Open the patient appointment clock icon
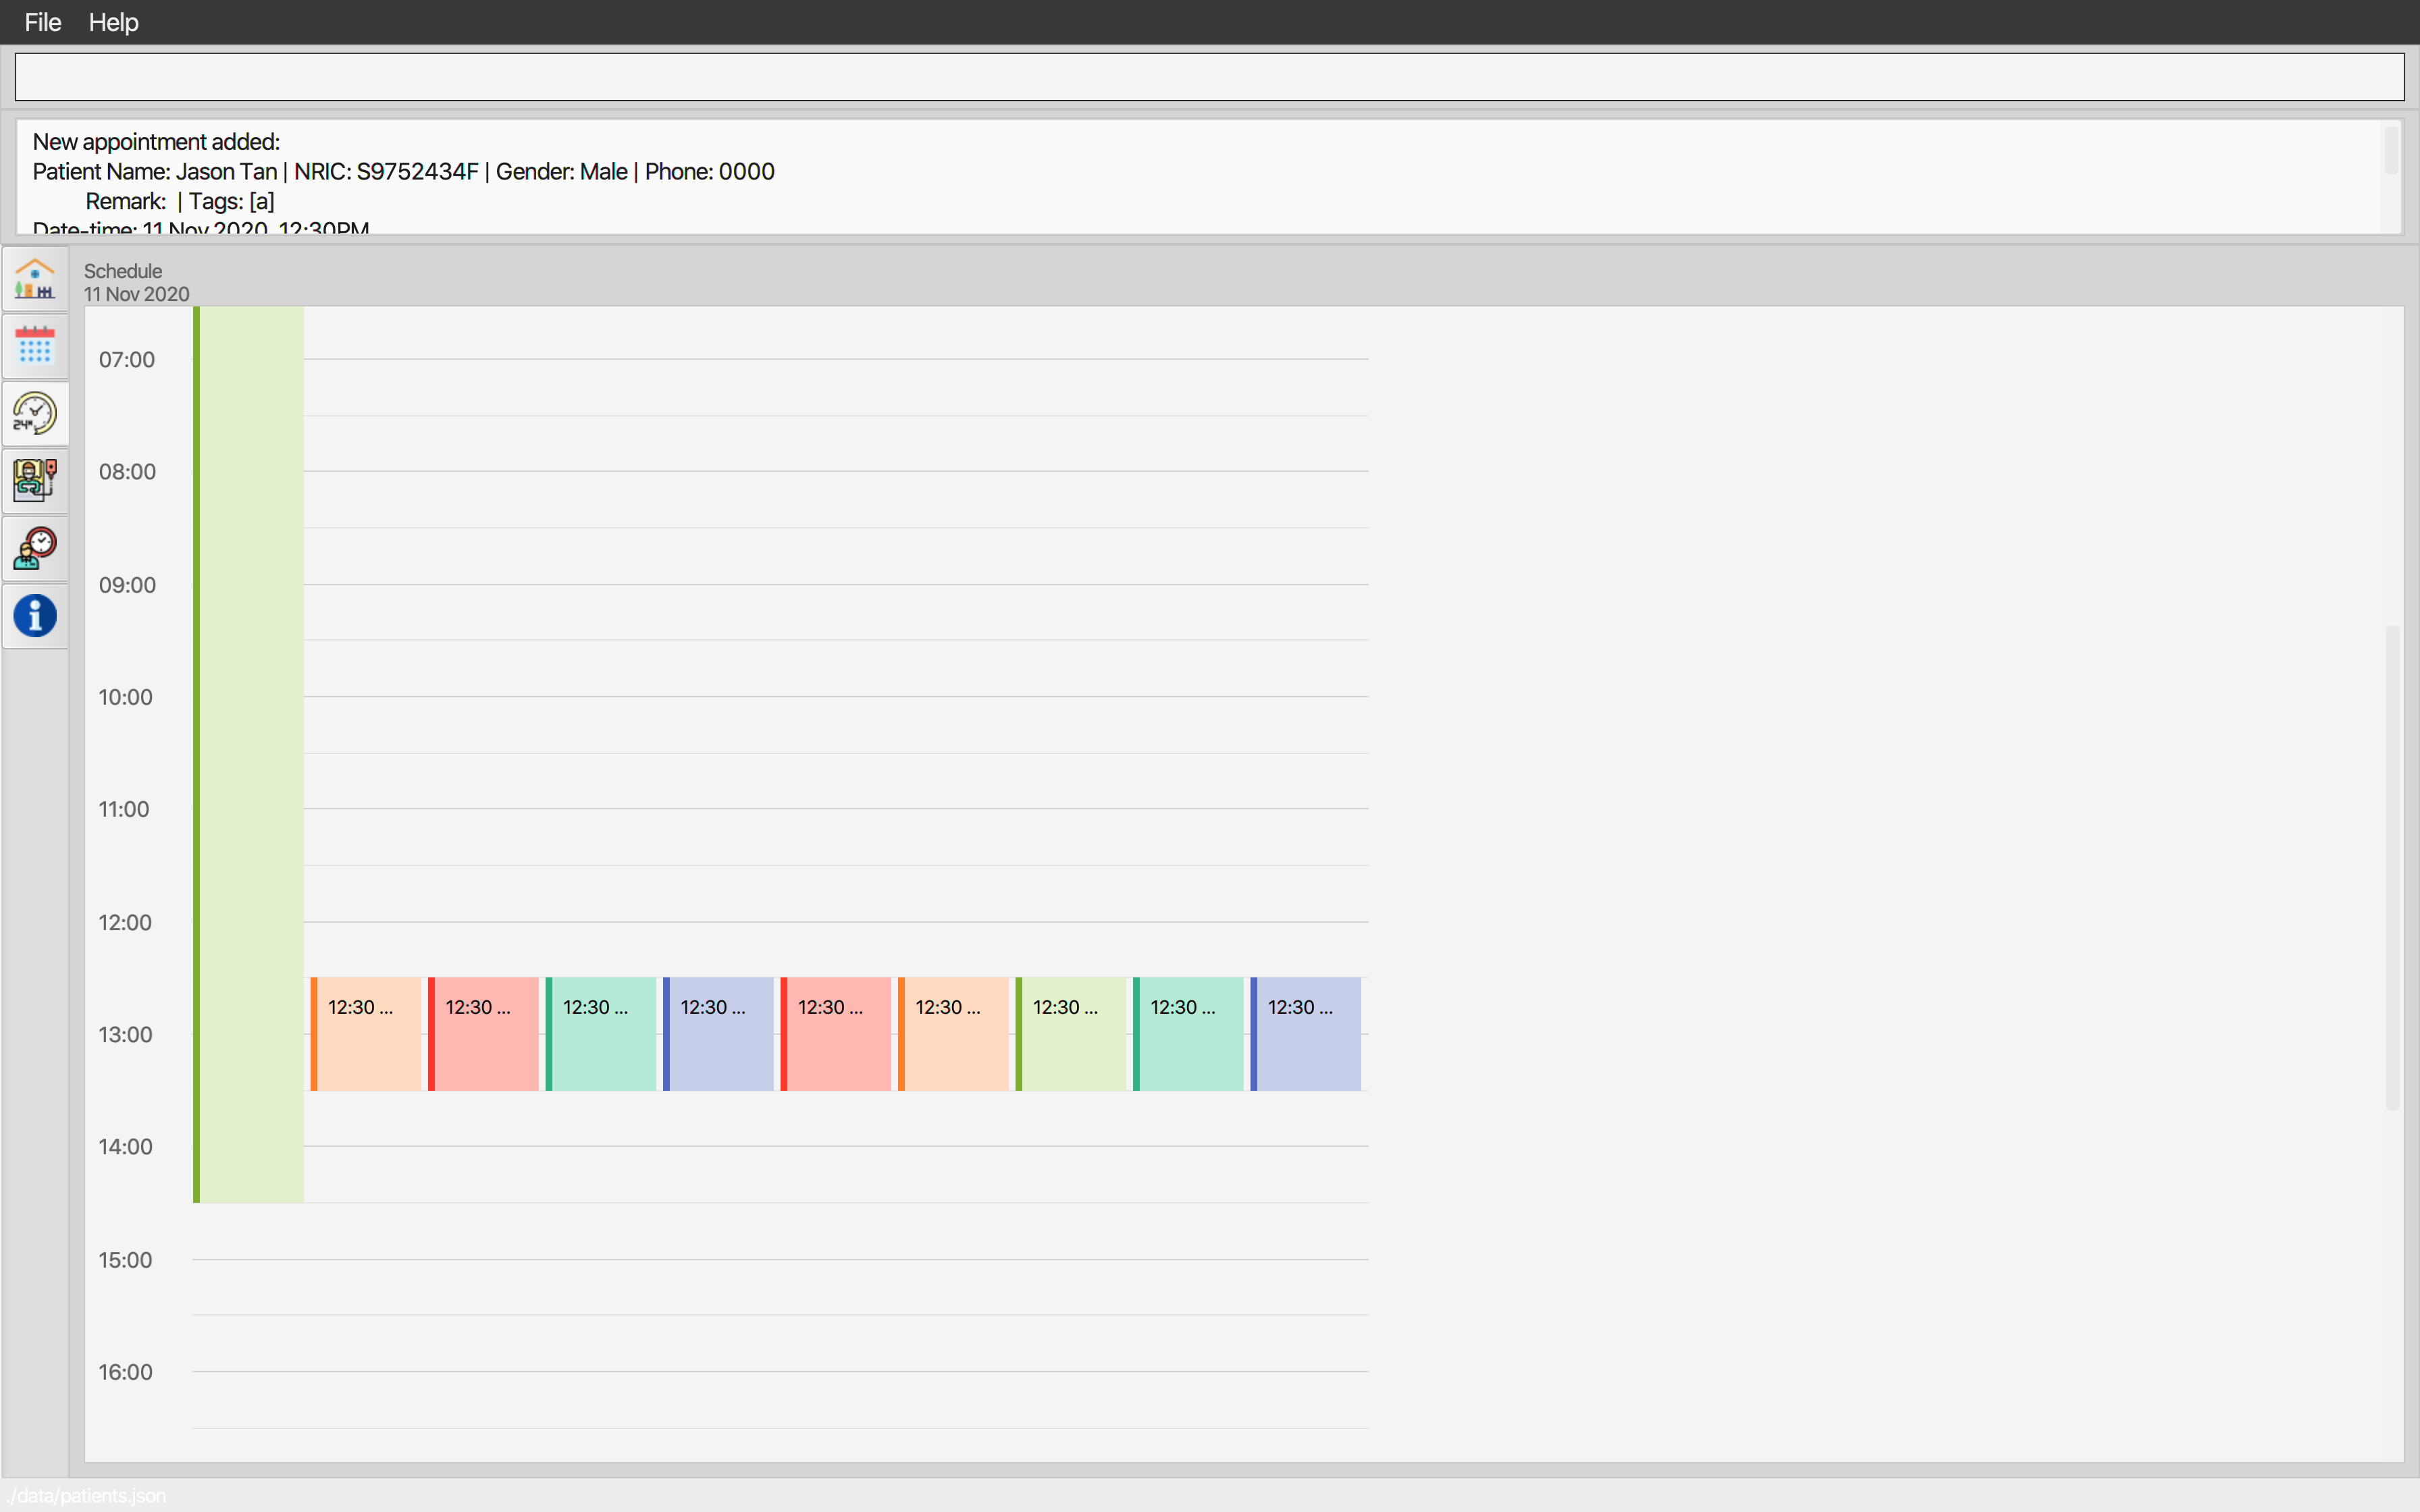The width and height of the screenshot is (2420, 1512). [35, 548]
